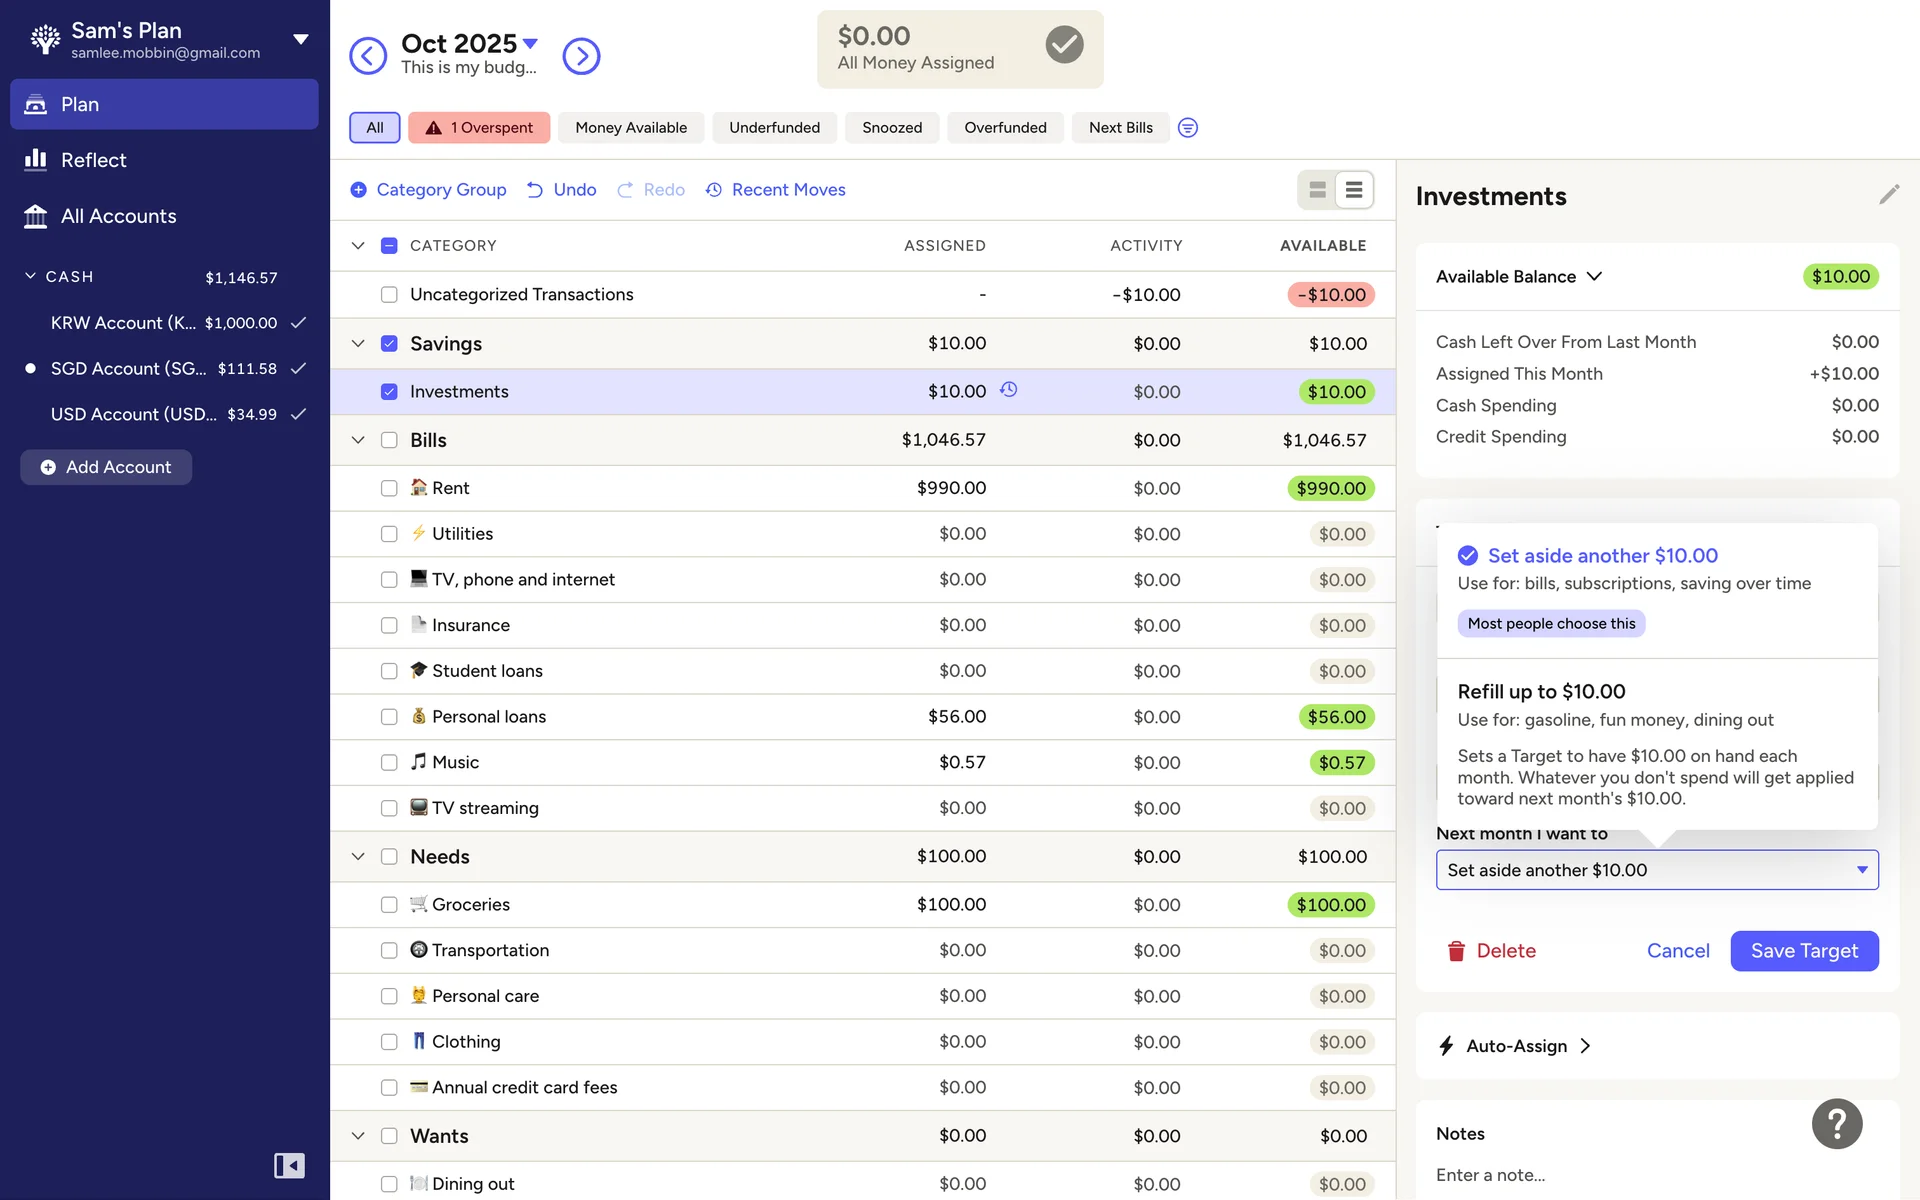Click the pencil icon to edit Investments

1888,195
